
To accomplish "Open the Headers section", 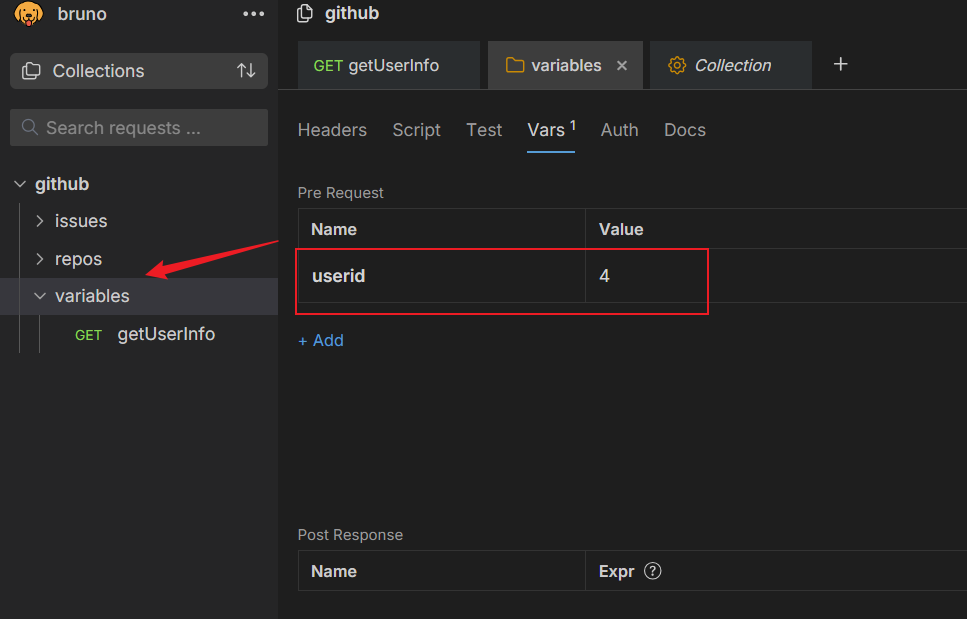I will coord(332,130).
